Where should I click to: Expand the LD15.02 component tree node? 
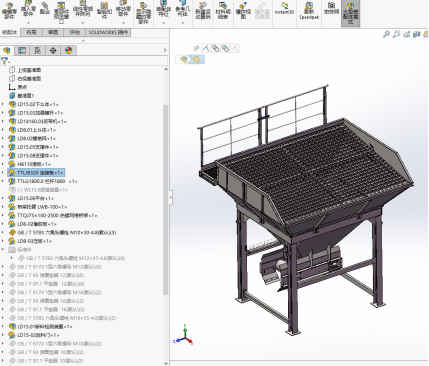[3, 104]
